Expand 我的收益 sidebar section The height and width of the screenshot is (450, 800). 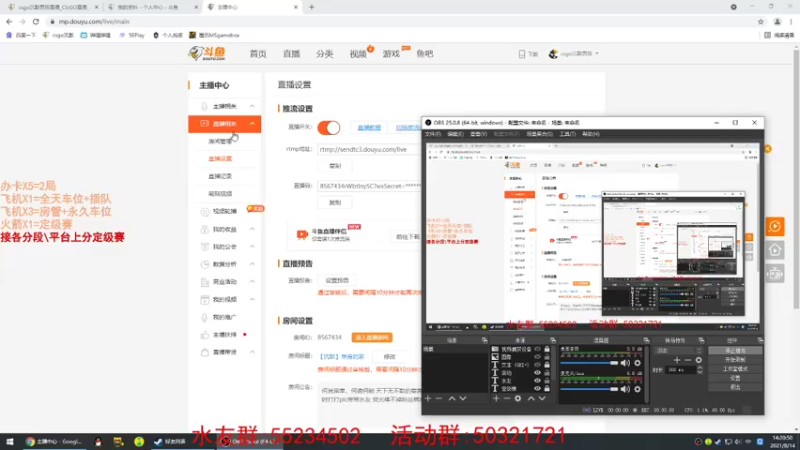coord(252,229)
